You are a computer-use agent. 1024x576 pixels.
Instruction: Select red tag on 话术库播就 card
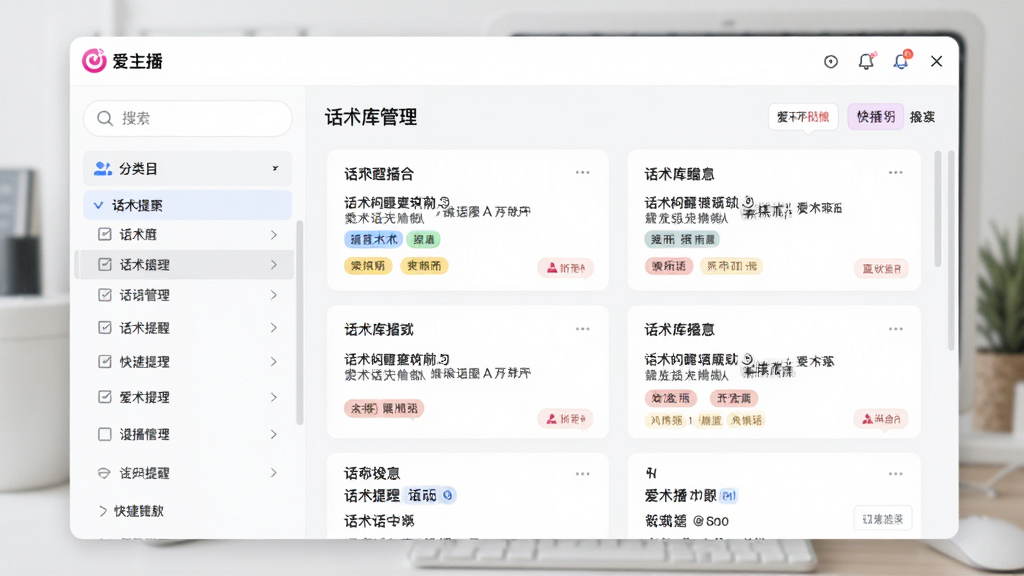(384, 409)
